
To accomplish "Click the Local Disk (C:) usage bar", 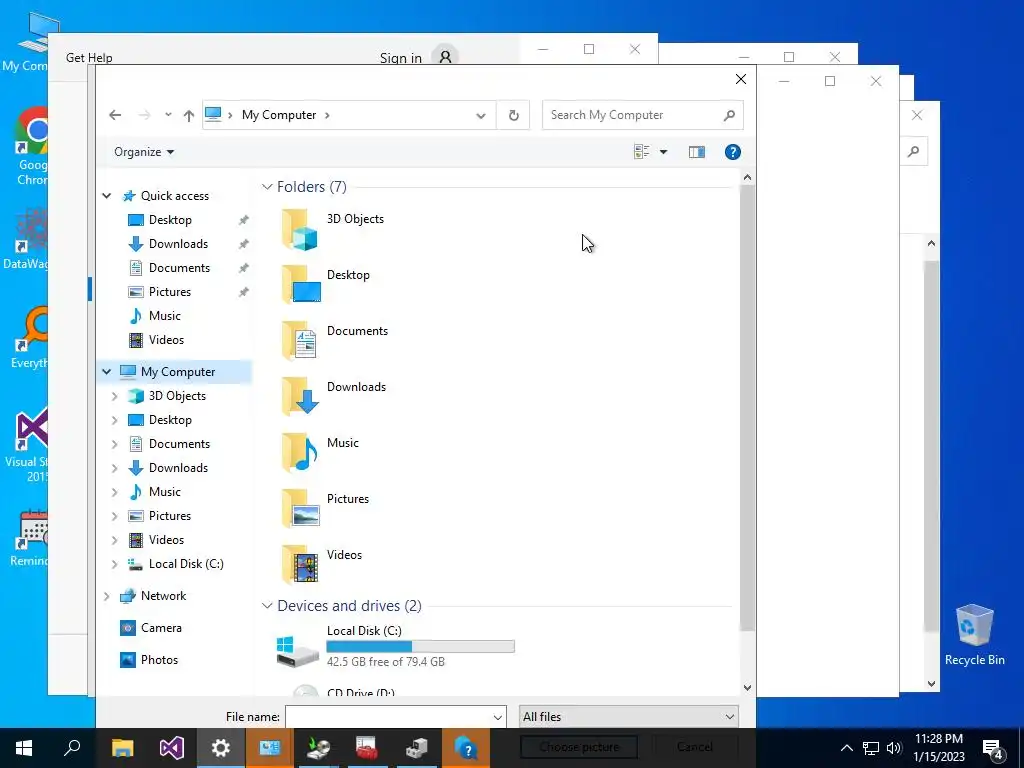I will [x=420, y=647].
